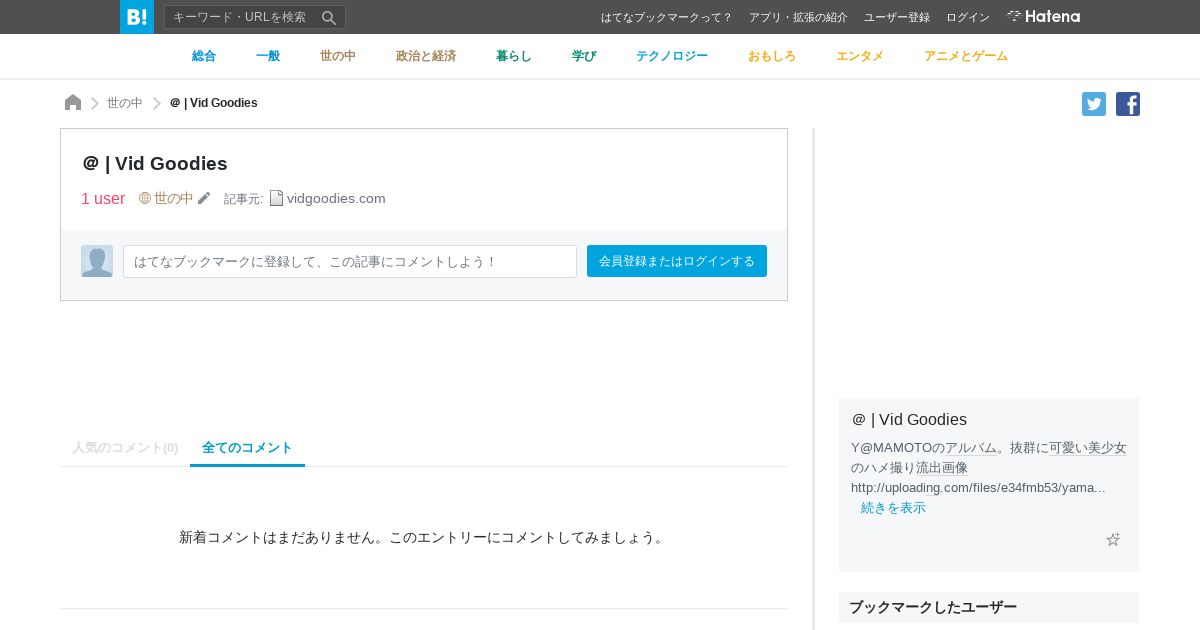Screen dimensions: 1200x630
Task: Click the Hatena Bookmark B! logo
Action: (137, 17)
